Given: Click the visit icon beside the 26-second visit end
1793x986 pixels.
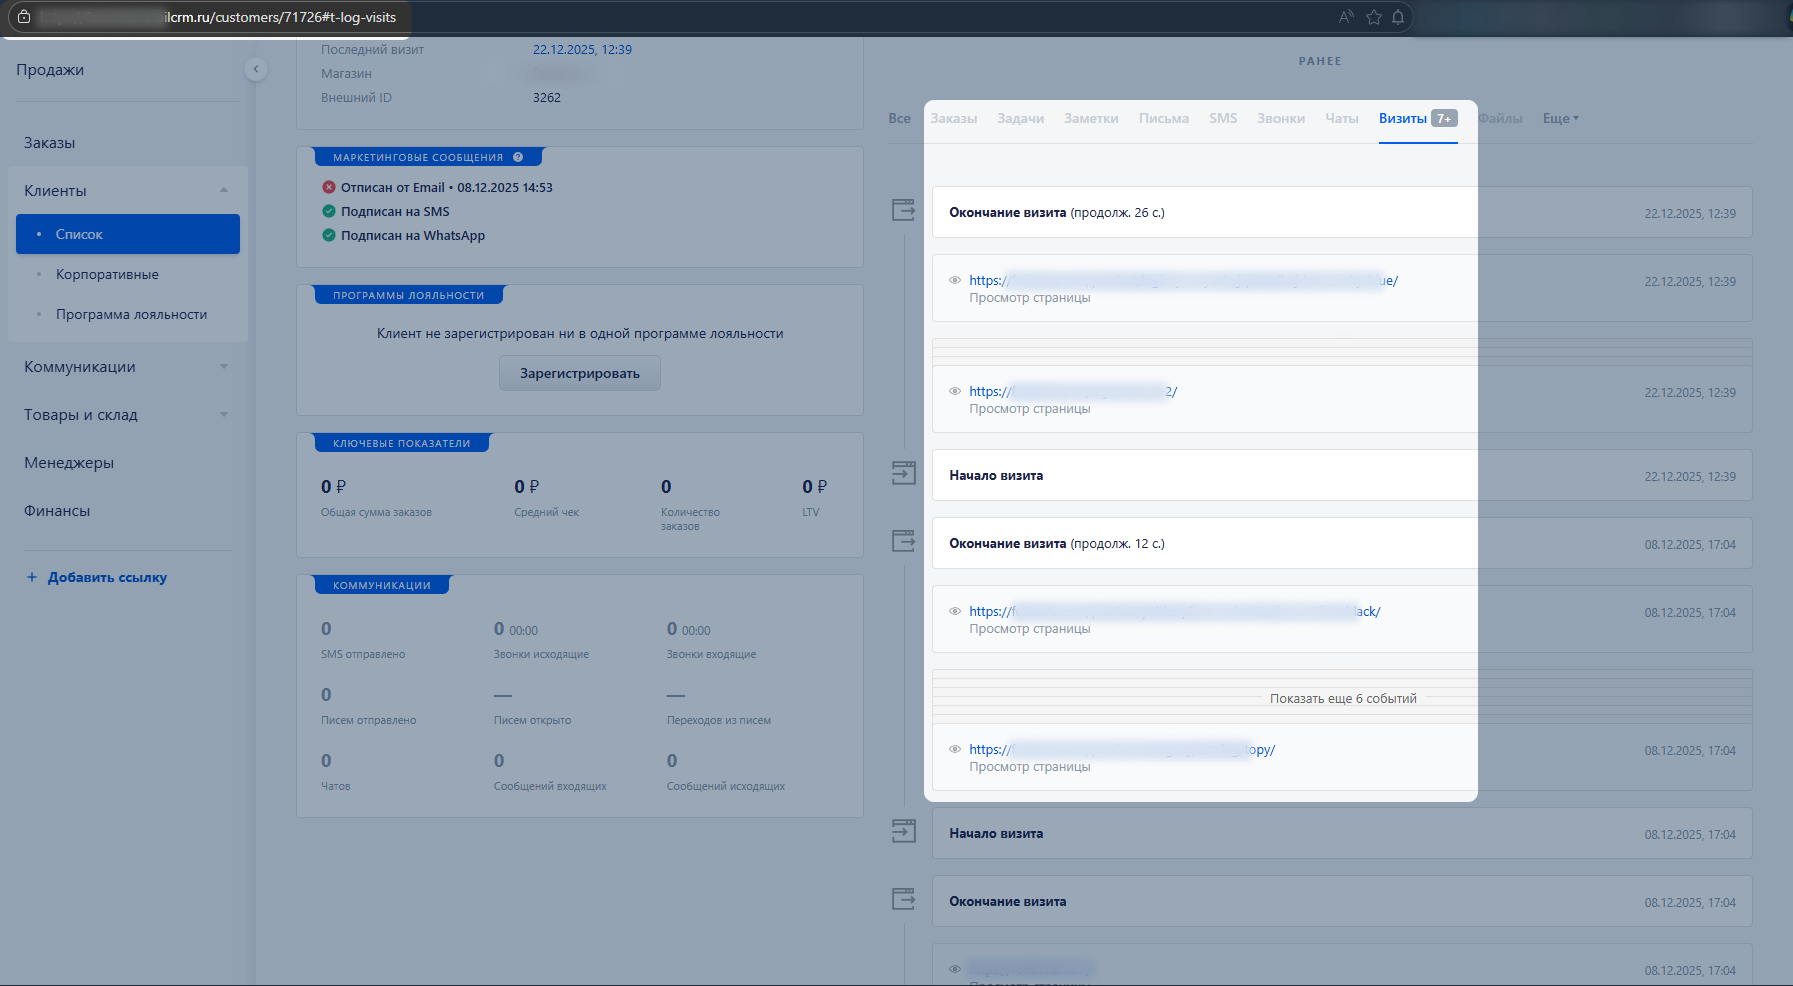Looking at the screenshot, I should [x=903, y=210].
